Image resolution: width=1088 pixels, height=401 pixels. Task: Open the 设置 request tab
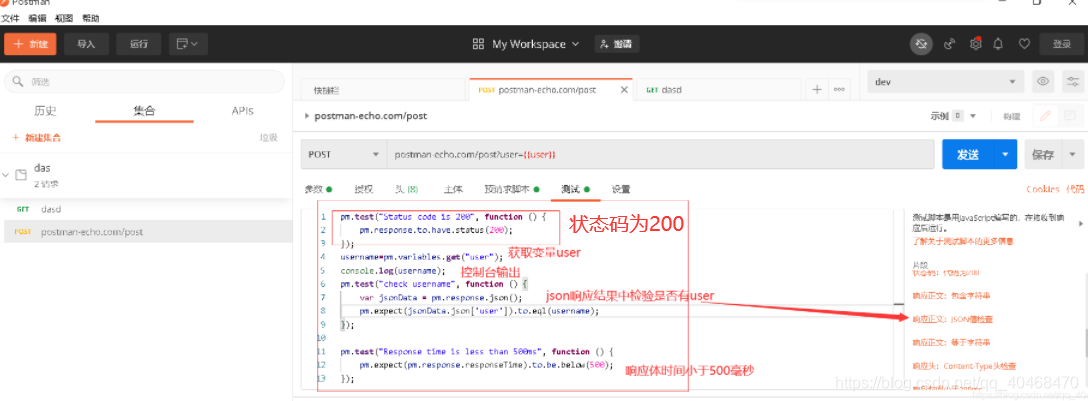(621, 189)
